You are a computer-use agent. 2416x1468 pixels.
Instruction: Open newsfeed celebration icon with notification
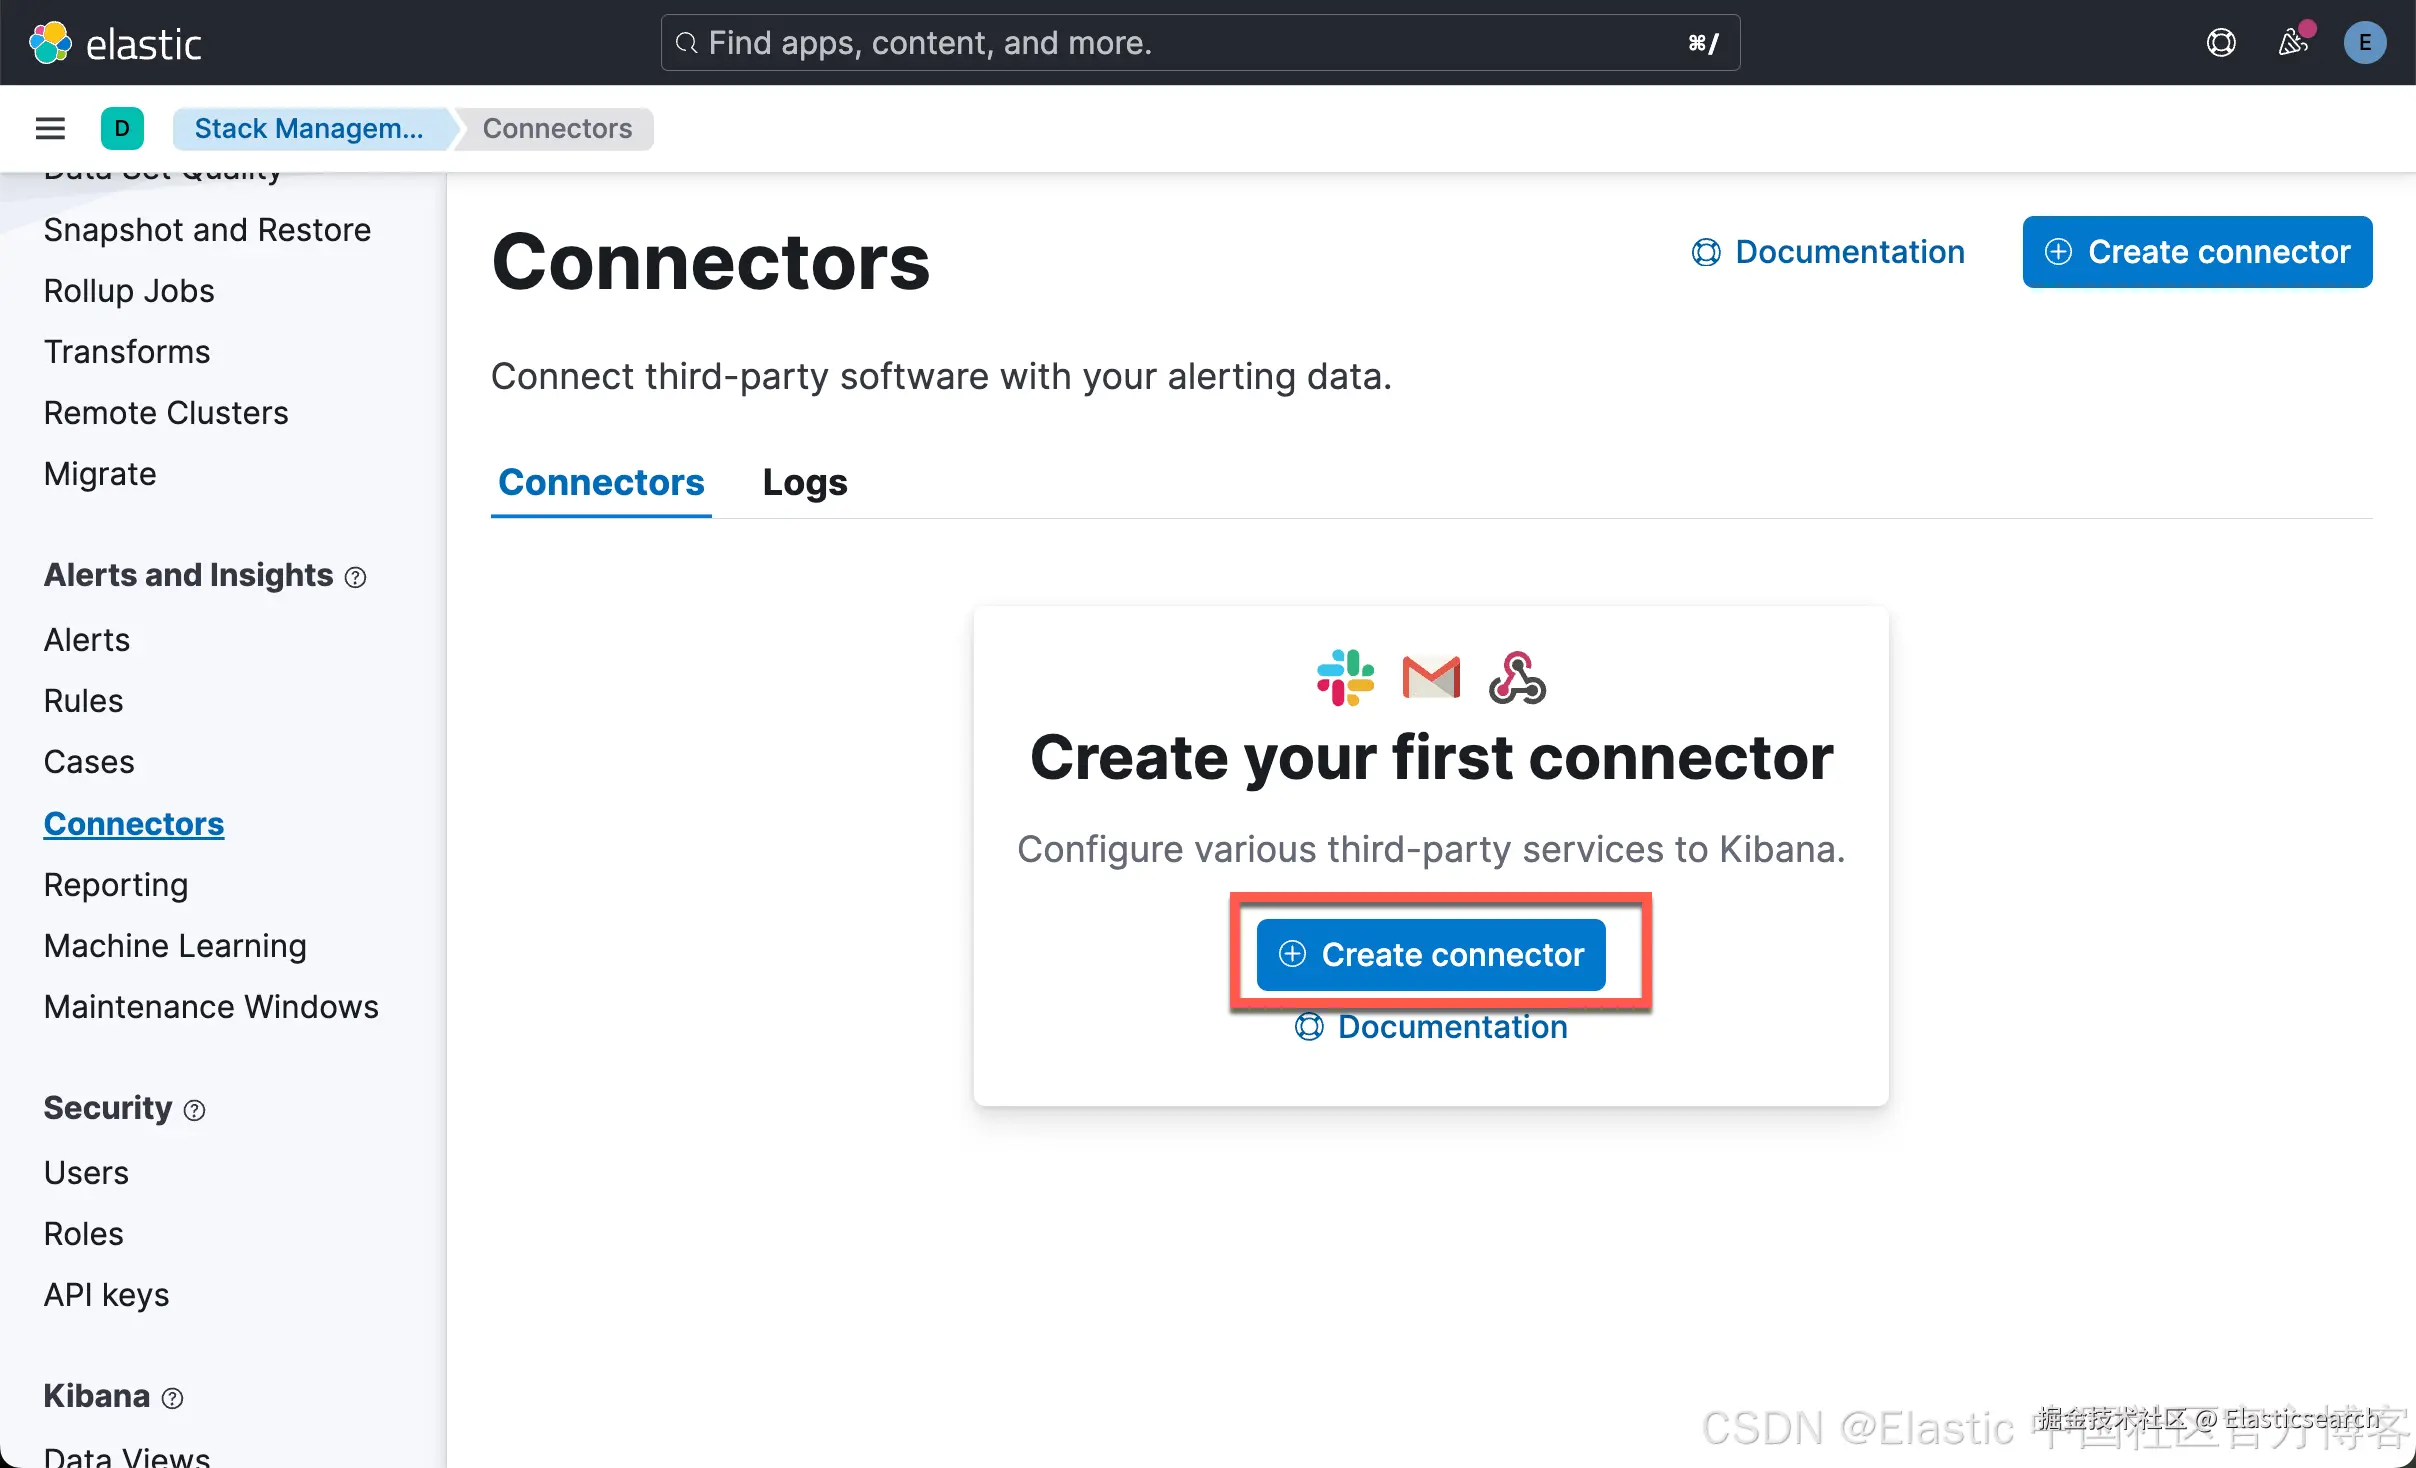click(x=2293, y=43)
